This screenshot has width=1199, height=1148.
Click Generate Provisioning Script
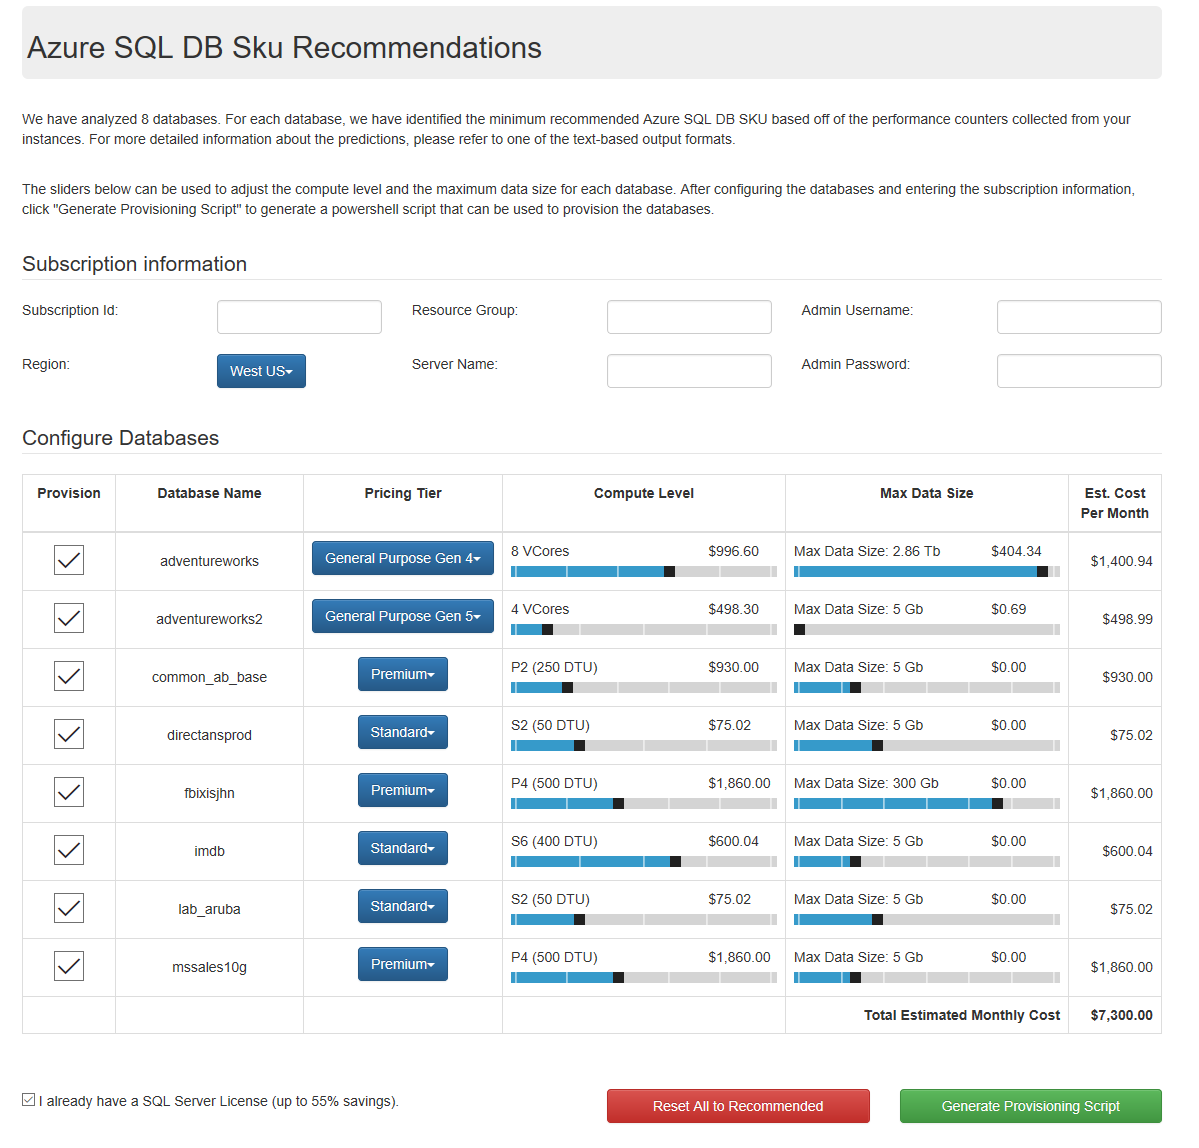pyautogui.click(x=1030, y=1106)
